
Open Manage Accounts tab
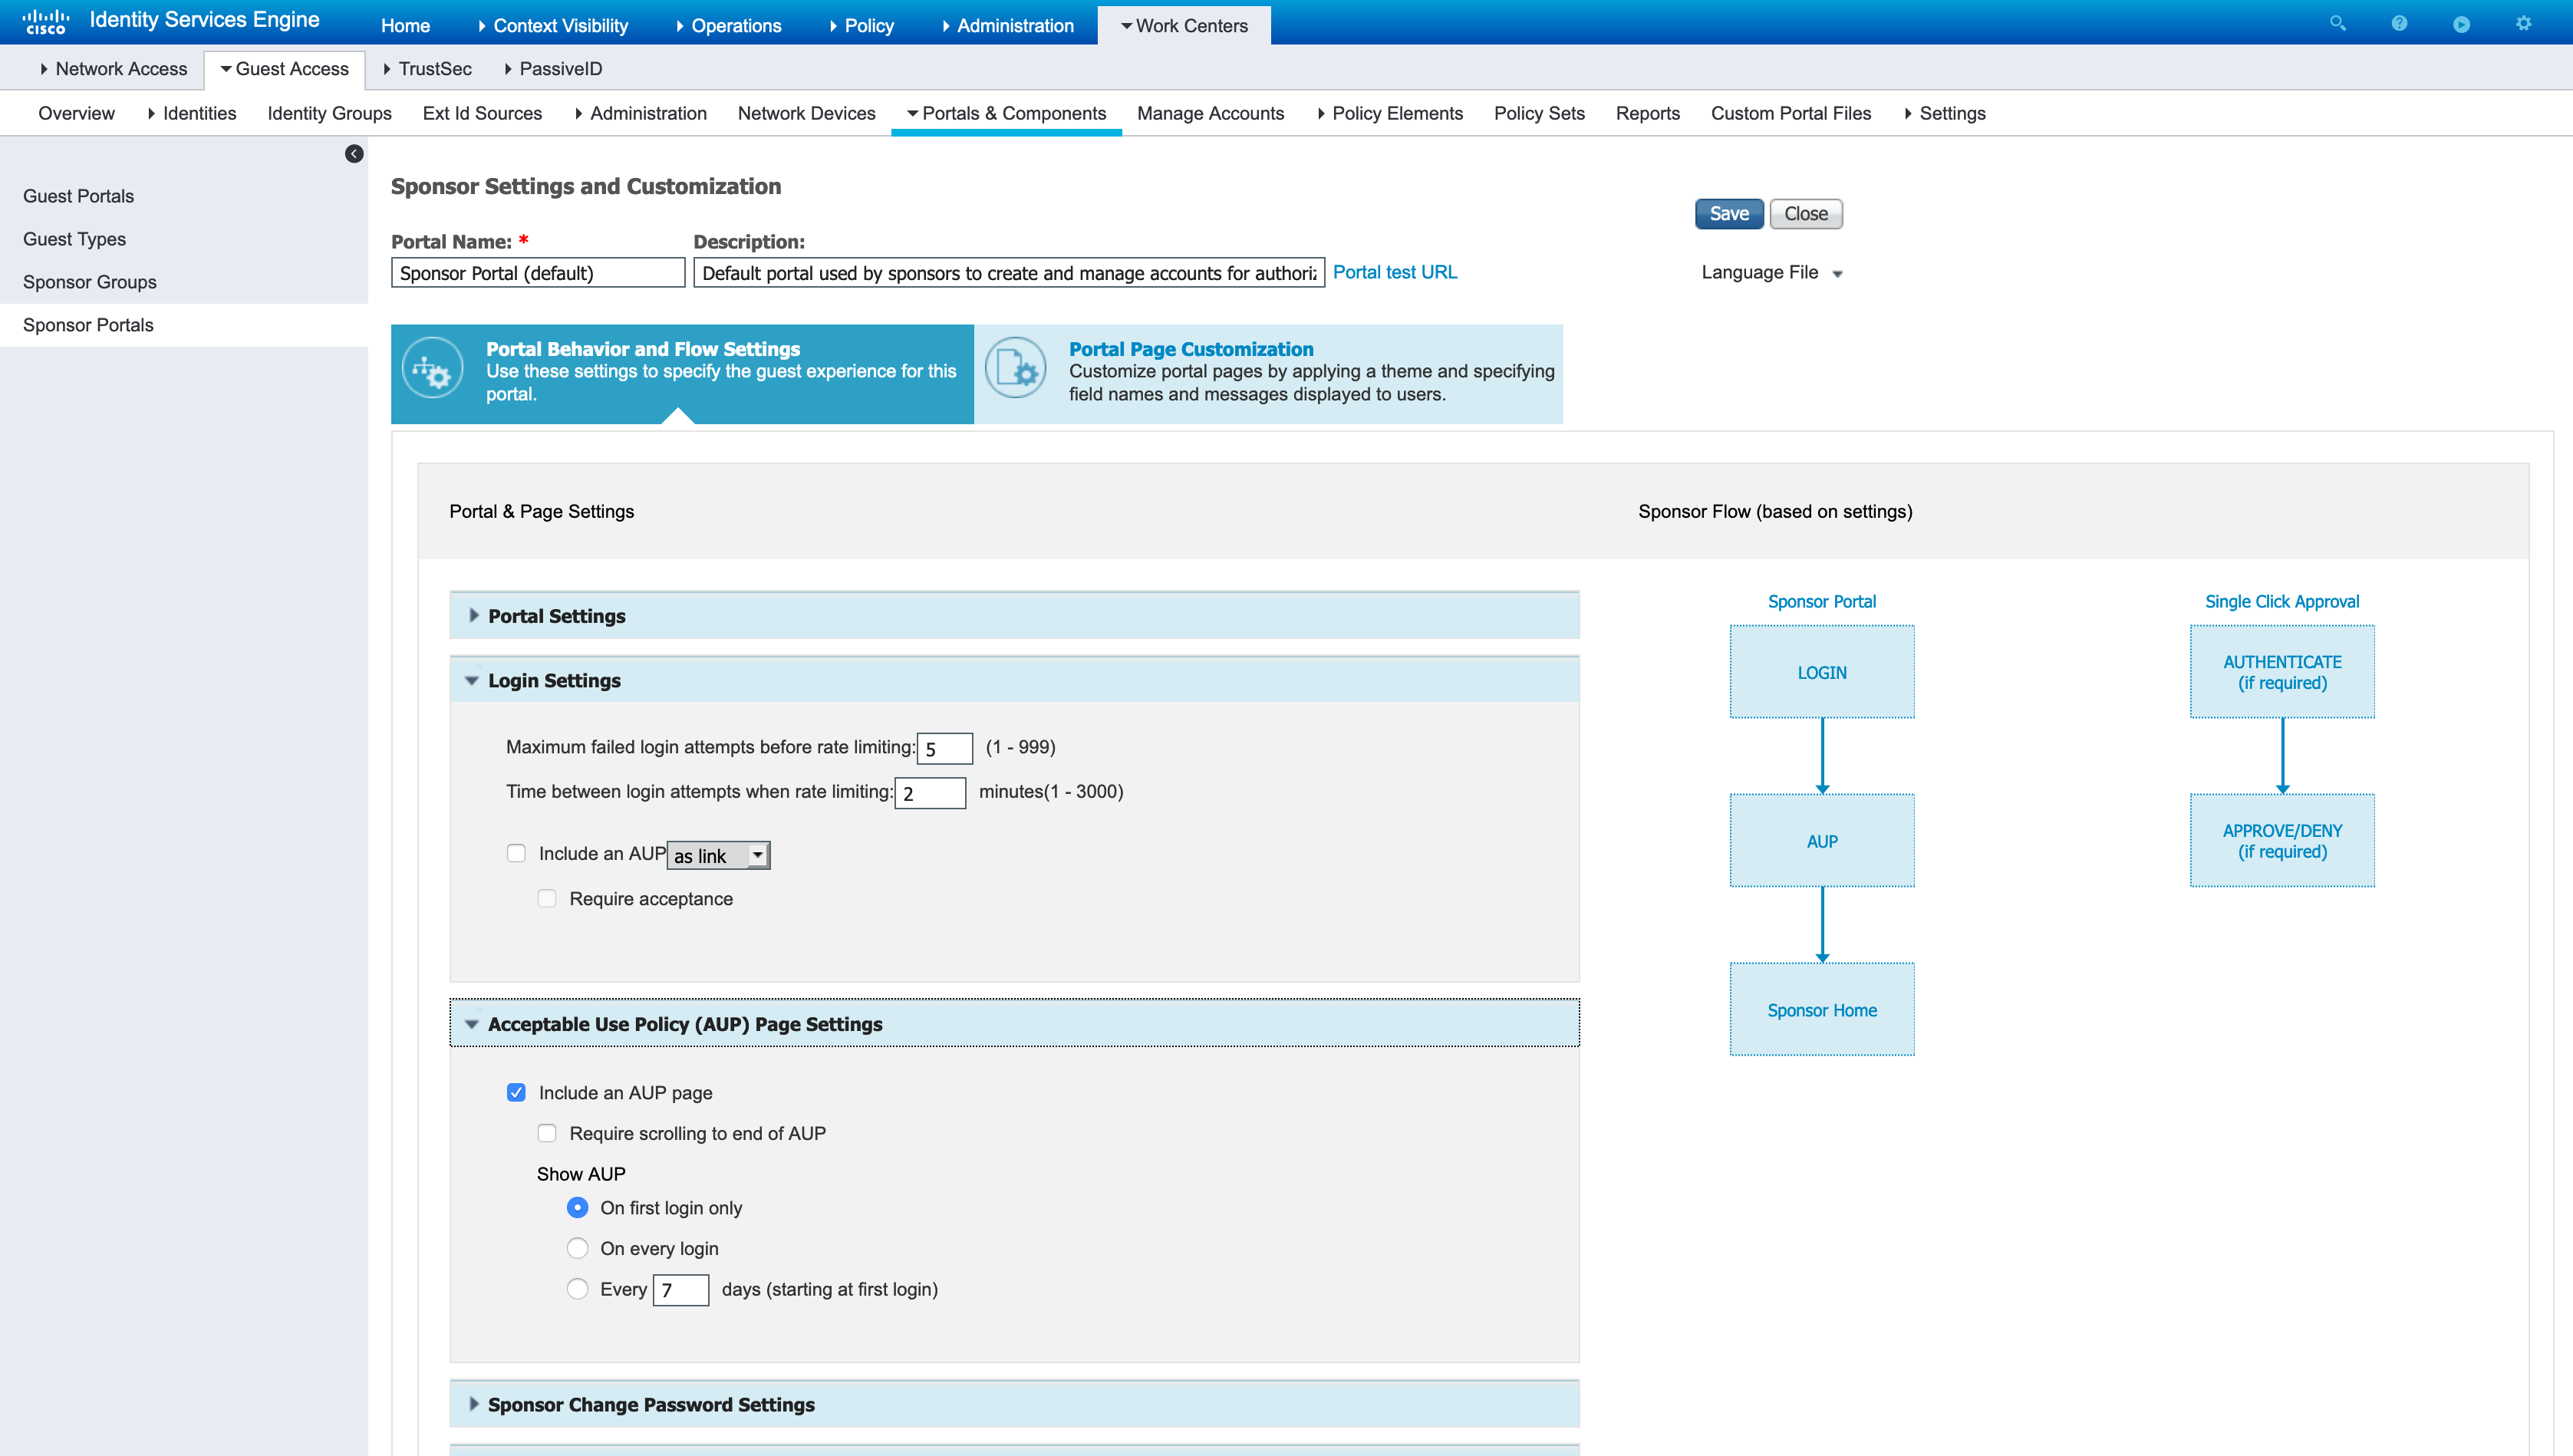click(1210, 113)
